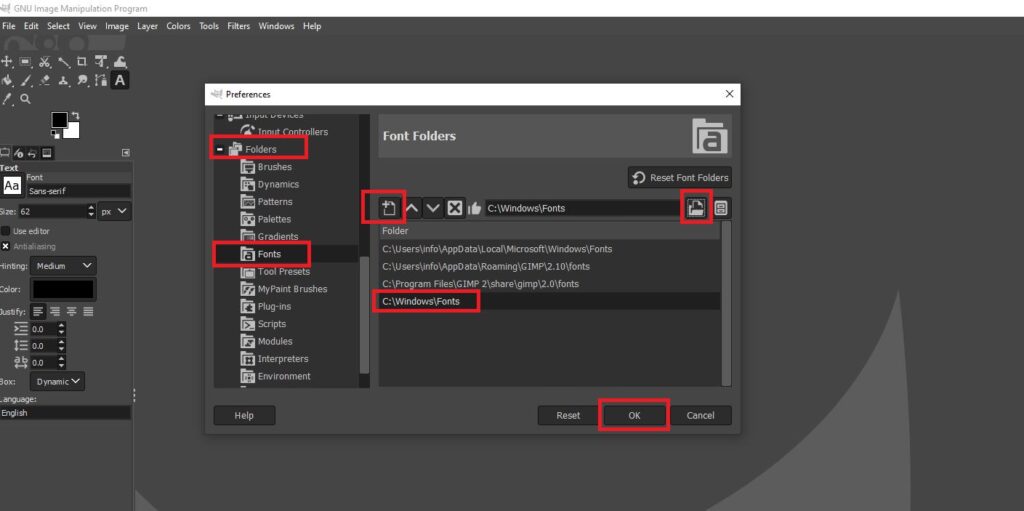This screenshot has width=1024, height=511.
Task: Open the px size unit dropdown
Action: coord(114,212)
